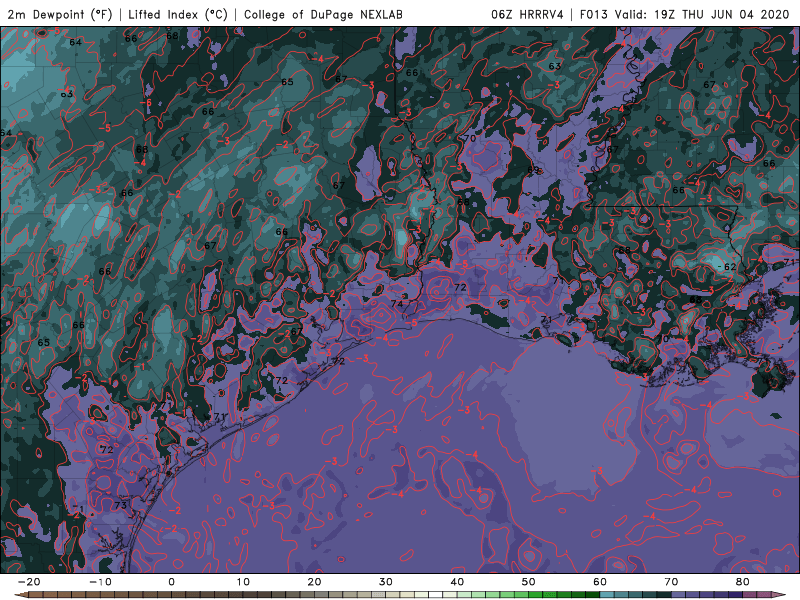
Task: Click the 40 label on the color scale
Action: click(x=457, y=582)
